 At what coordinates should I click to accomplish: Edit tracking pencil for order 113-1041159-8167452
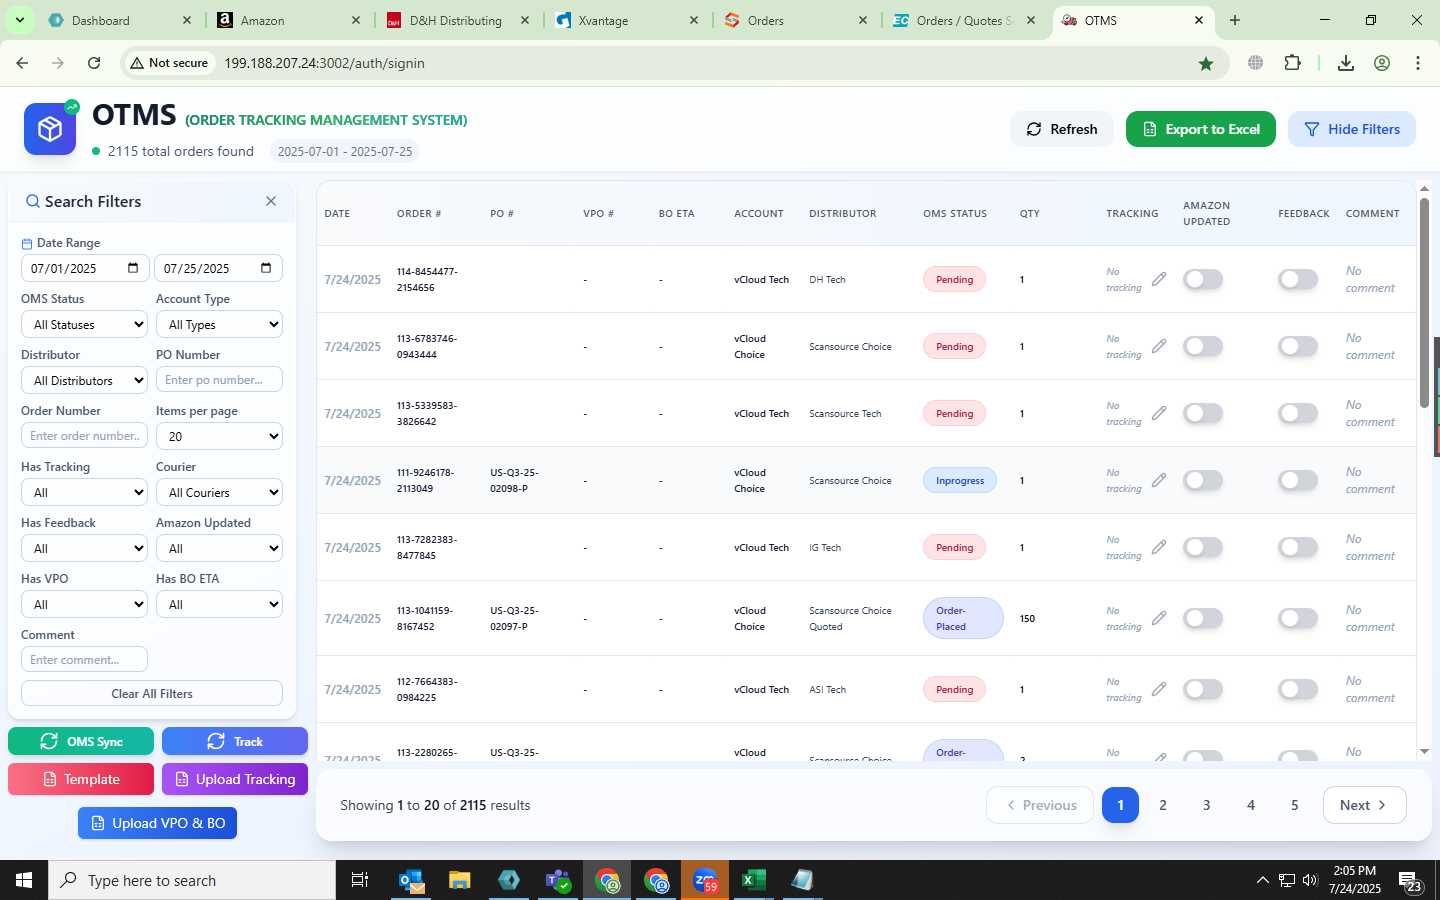(1158, 618)
